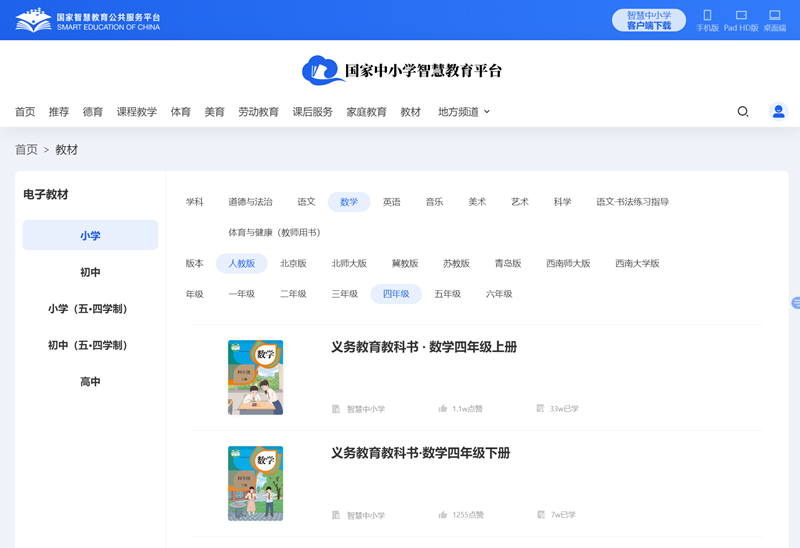Open the 数学四年级上册 book cover
The height and width of the screenshot is (548, 800).
256,378
